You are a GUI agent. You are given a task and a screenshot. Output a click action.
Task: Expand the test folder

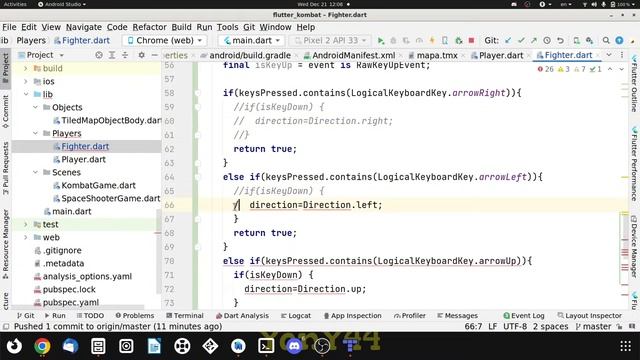(x=25, y=224)
